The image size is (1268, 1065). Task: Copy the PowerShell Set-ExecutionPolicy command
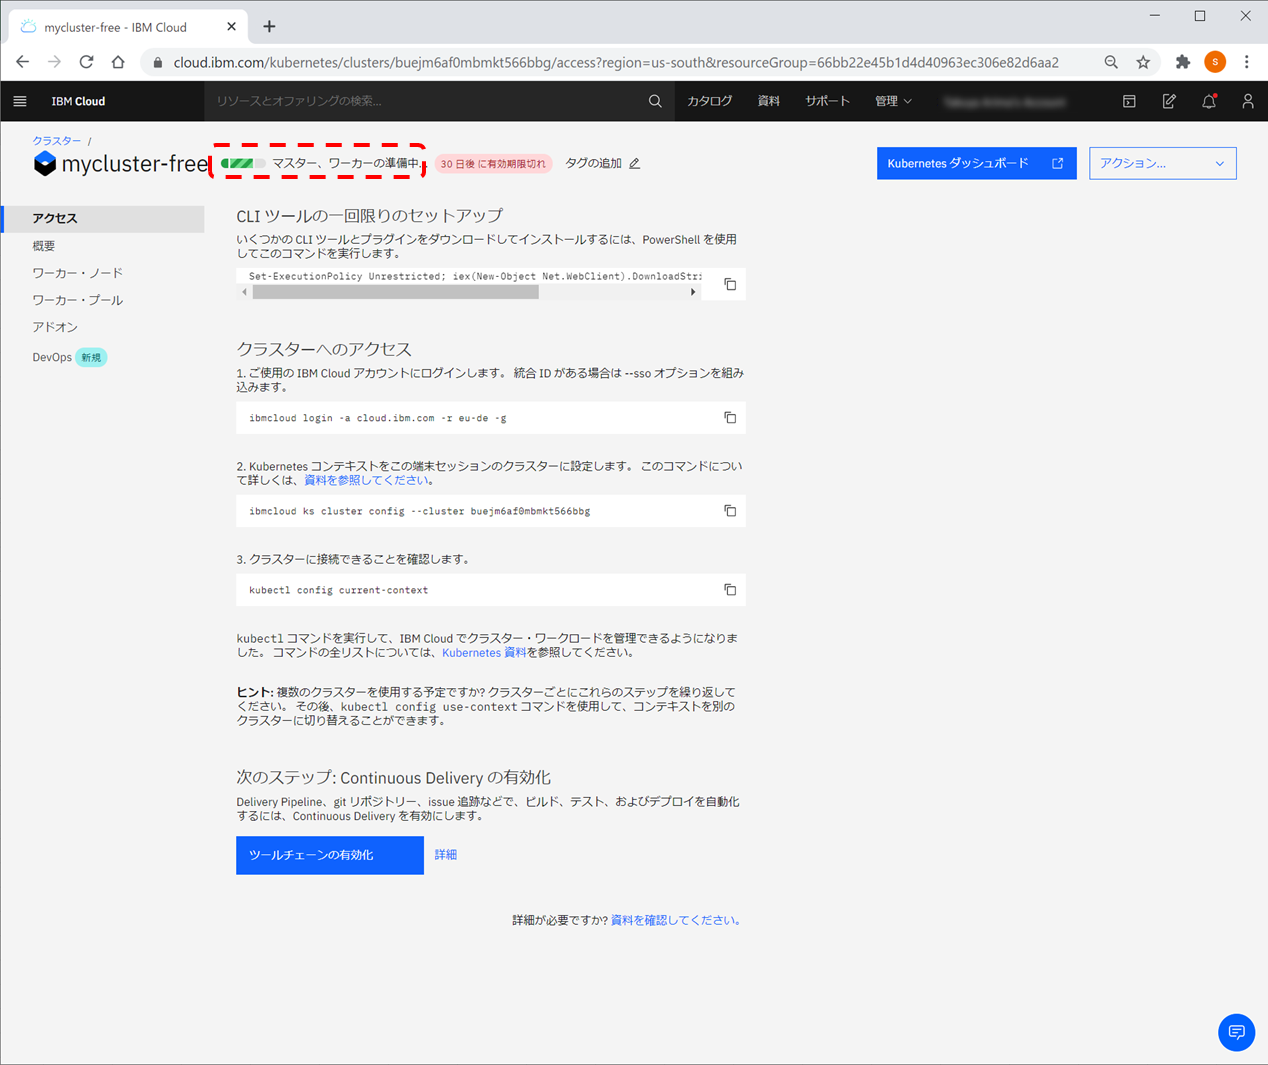pos(730,285)
